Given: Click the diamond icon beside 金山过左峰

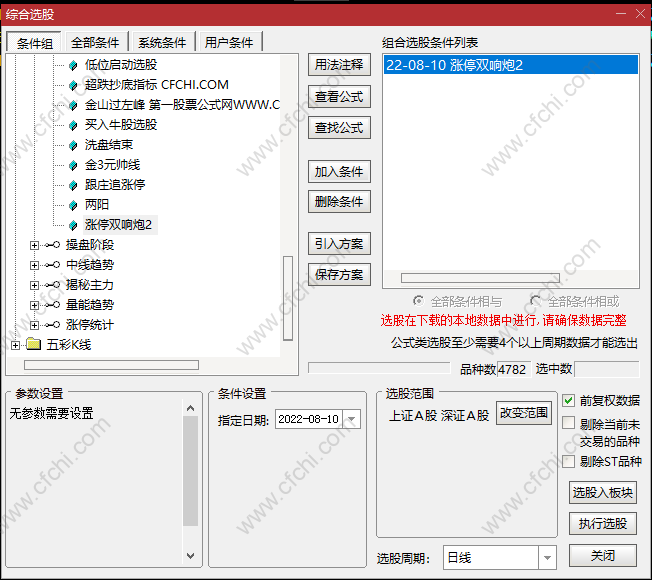Looking at the screenshot, I should (73, 105).
